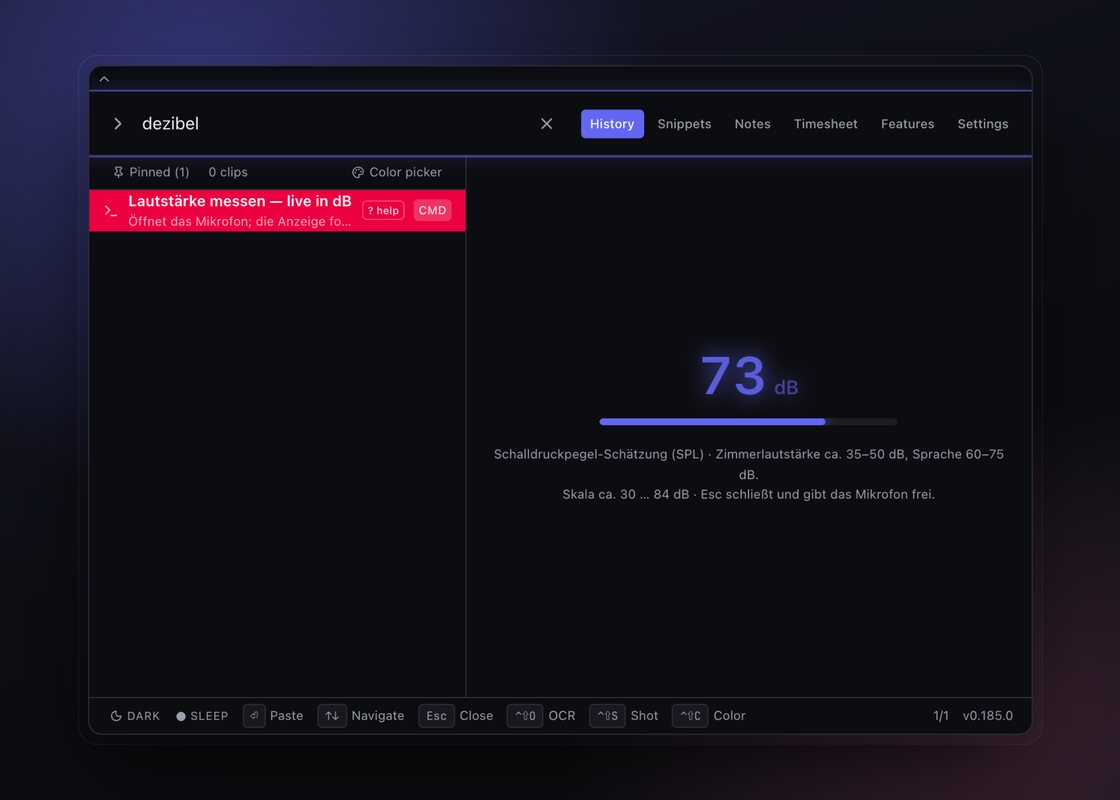The height and width of the screenshot is (800, 1120).
Task: Go to the Notes tab
Action: 752,124
